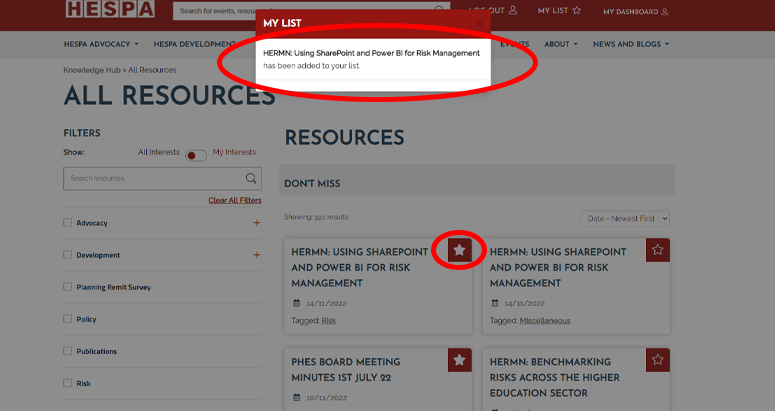The width and height of the screenshot is (775, 411).
Task: Open My List in header
Action: 559,10
